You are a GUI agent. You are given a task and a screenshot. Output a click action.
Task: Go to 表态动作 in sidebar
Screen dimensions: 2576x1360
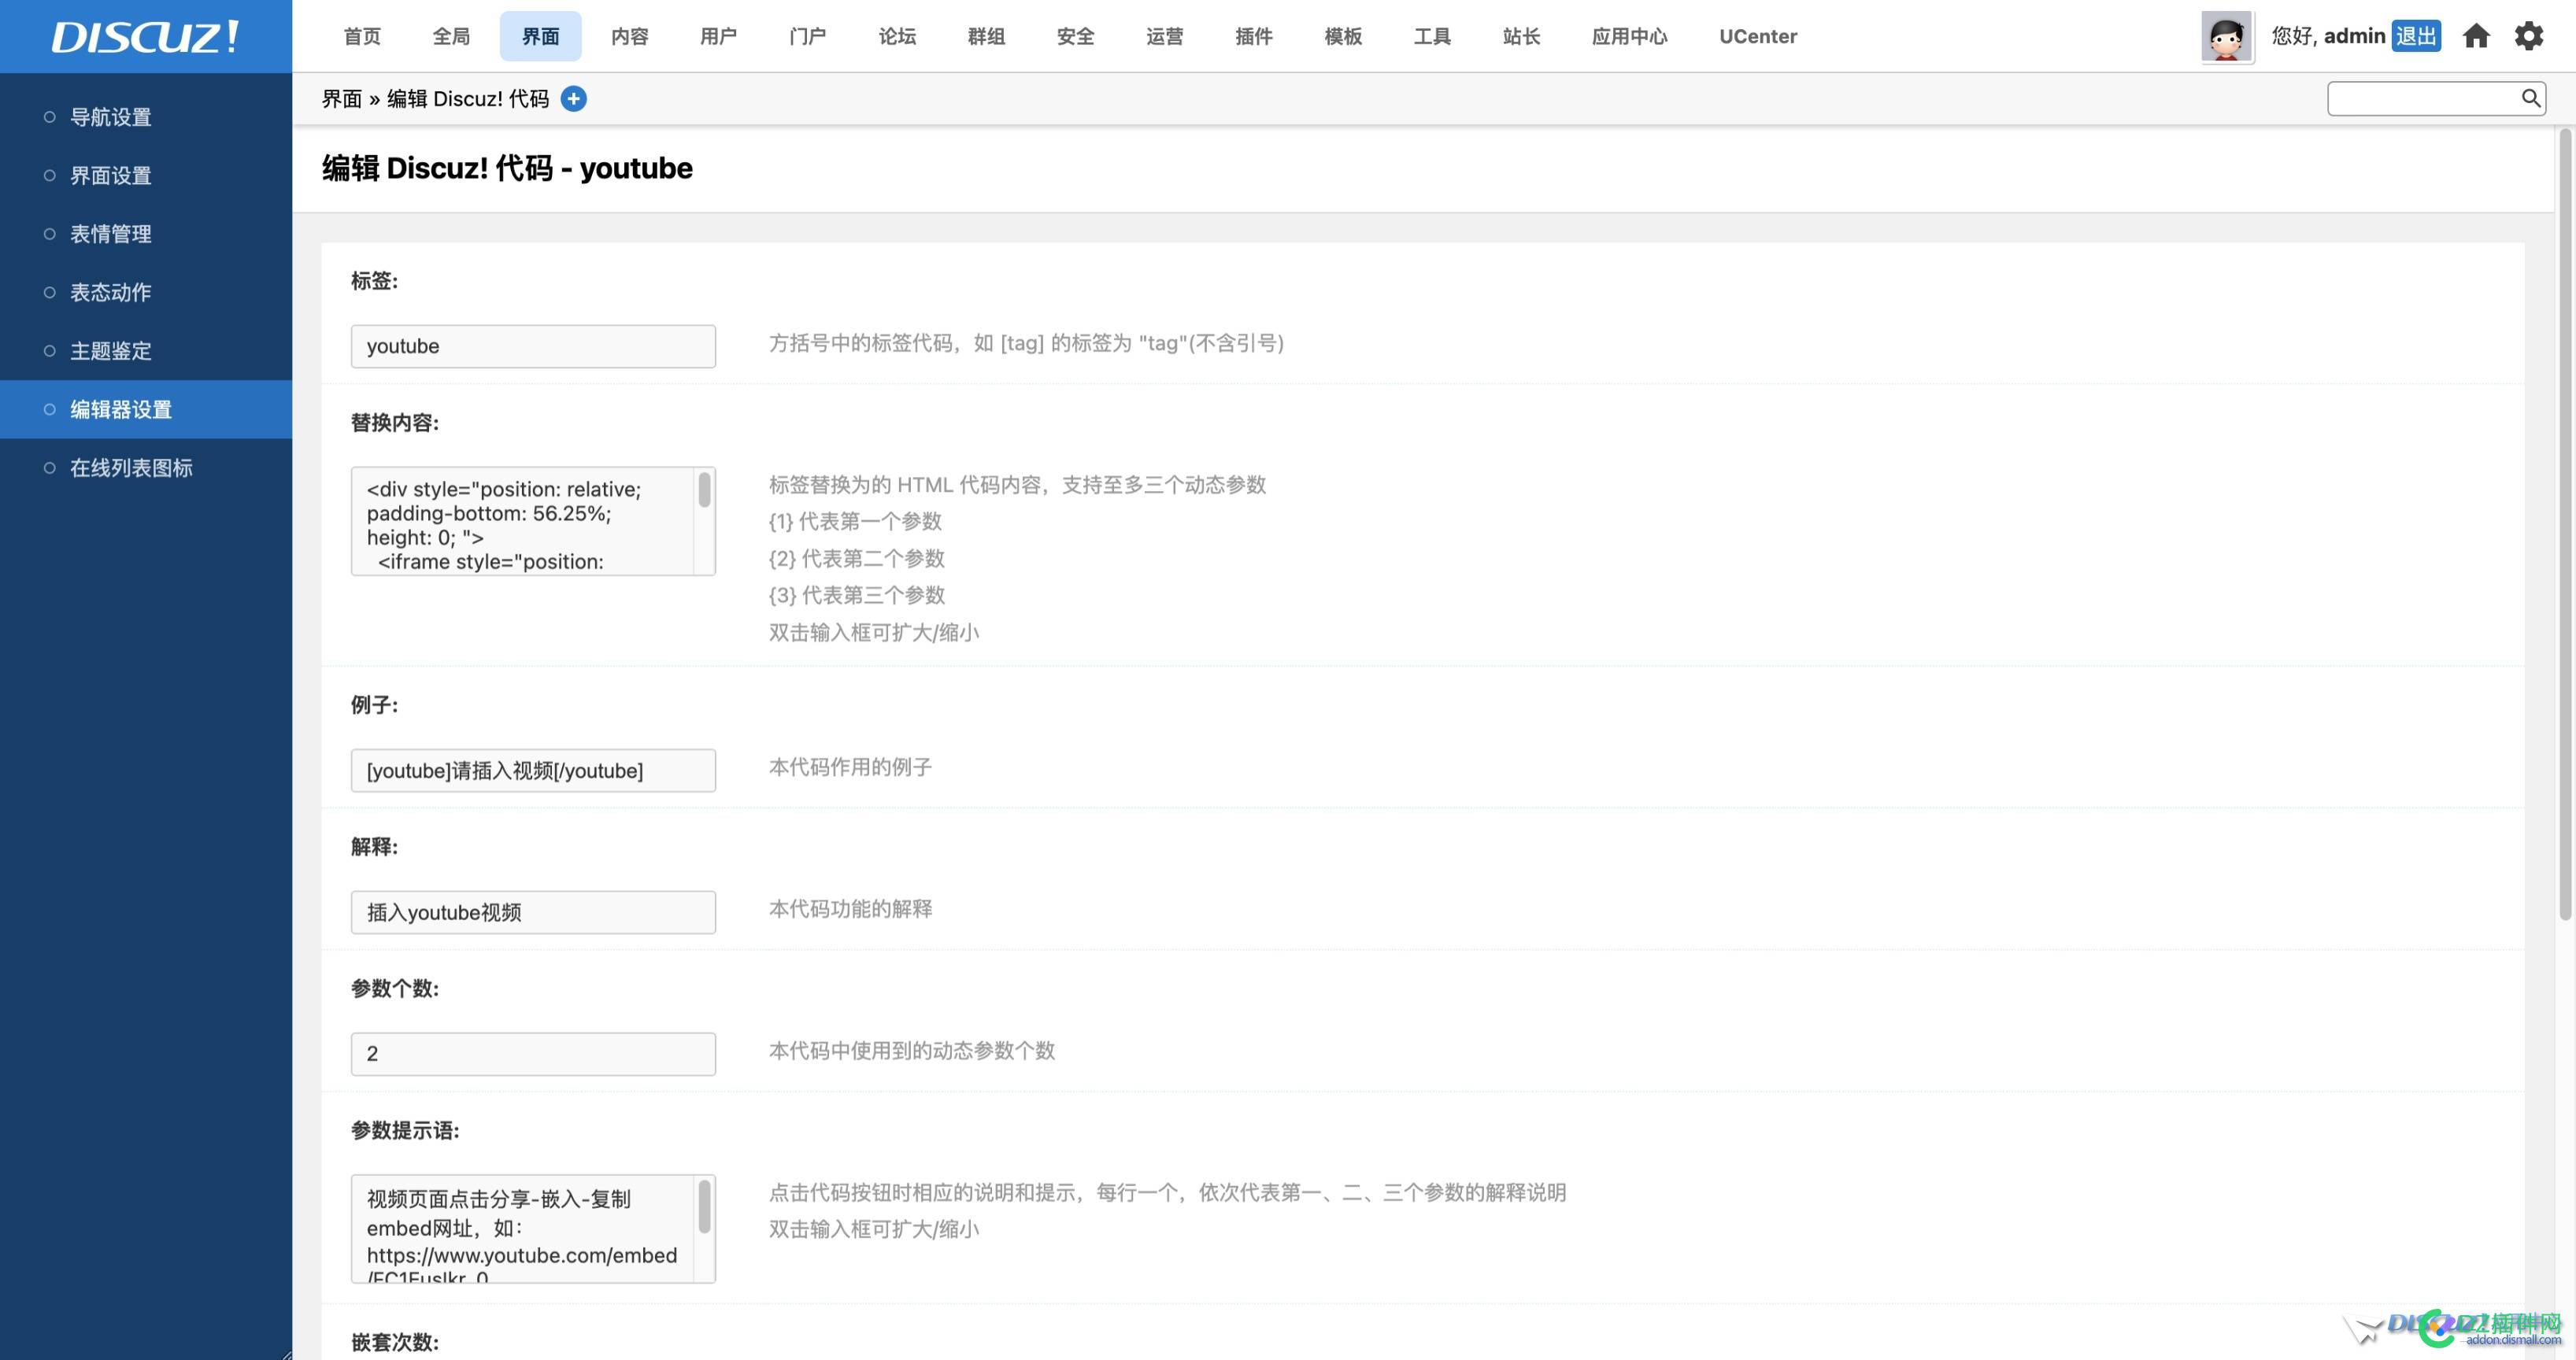(x=146, y=292)
